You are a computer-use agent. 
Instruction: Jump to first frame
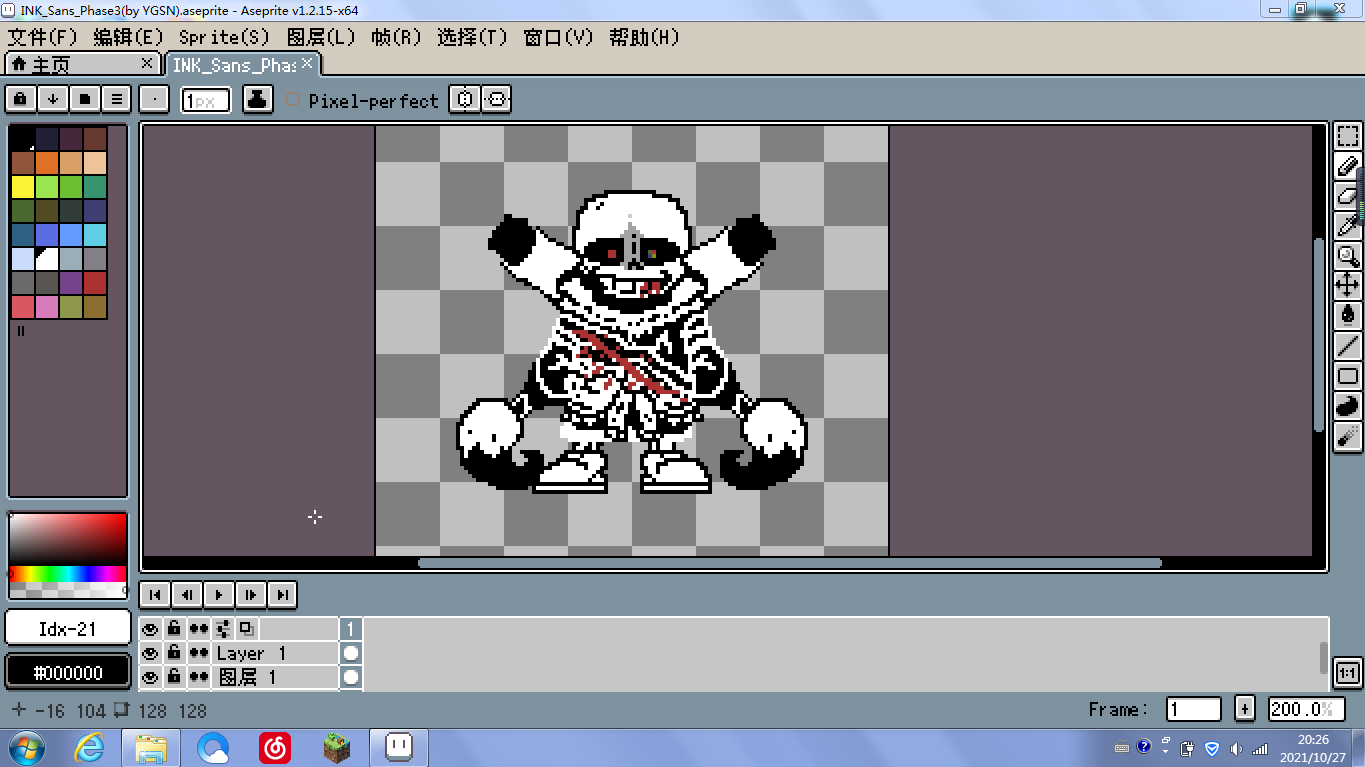(155, 594)
